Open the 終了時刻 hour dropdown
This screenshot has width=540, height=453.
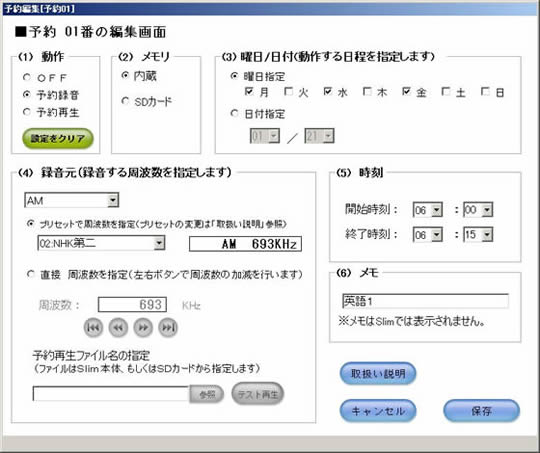coord(427,235)
